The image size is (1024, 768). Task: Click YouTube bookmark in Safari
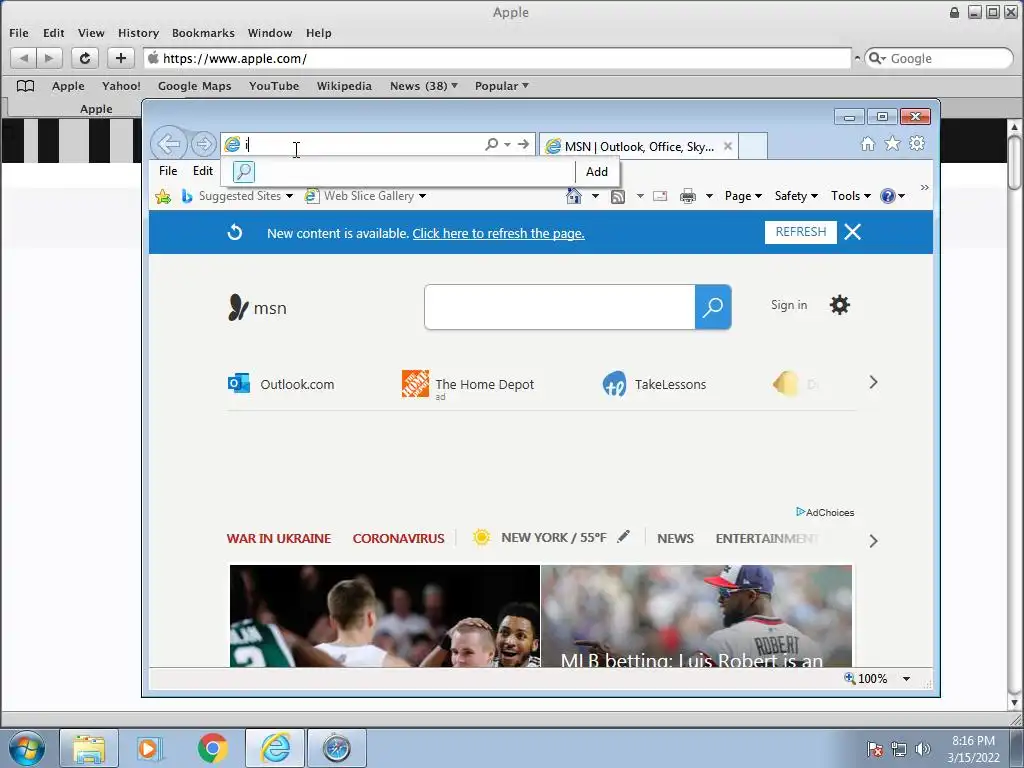pyautogui.click(x=274, y=86)
